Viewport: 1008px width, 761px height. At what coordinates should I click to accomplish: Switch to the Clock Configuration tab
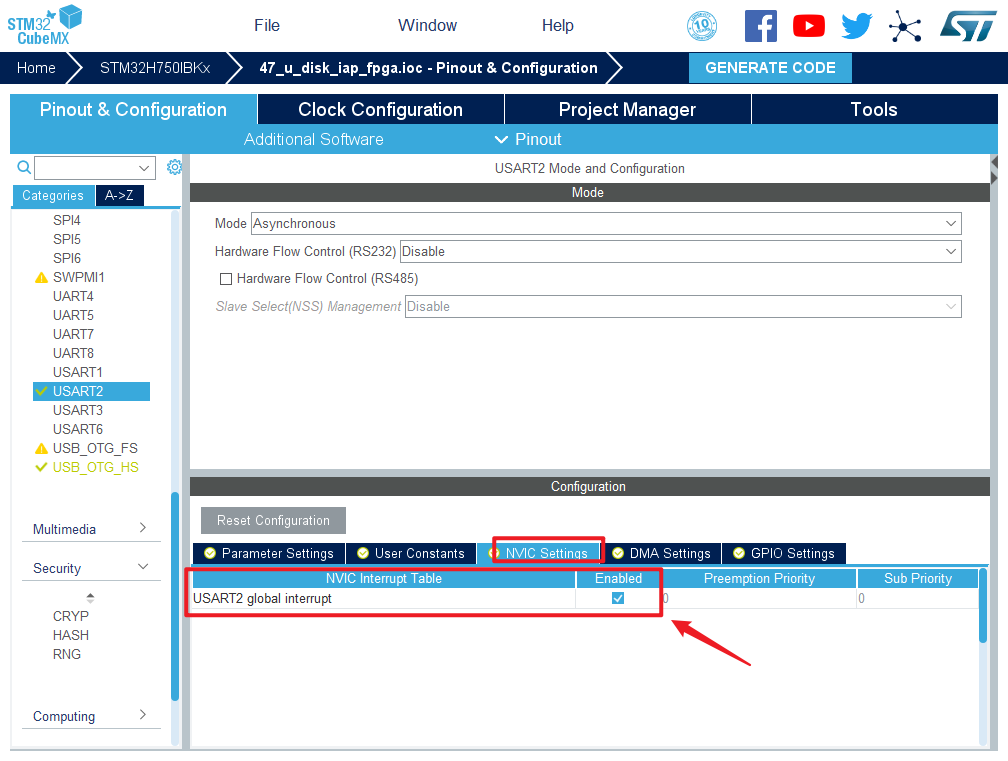(380, 110)
